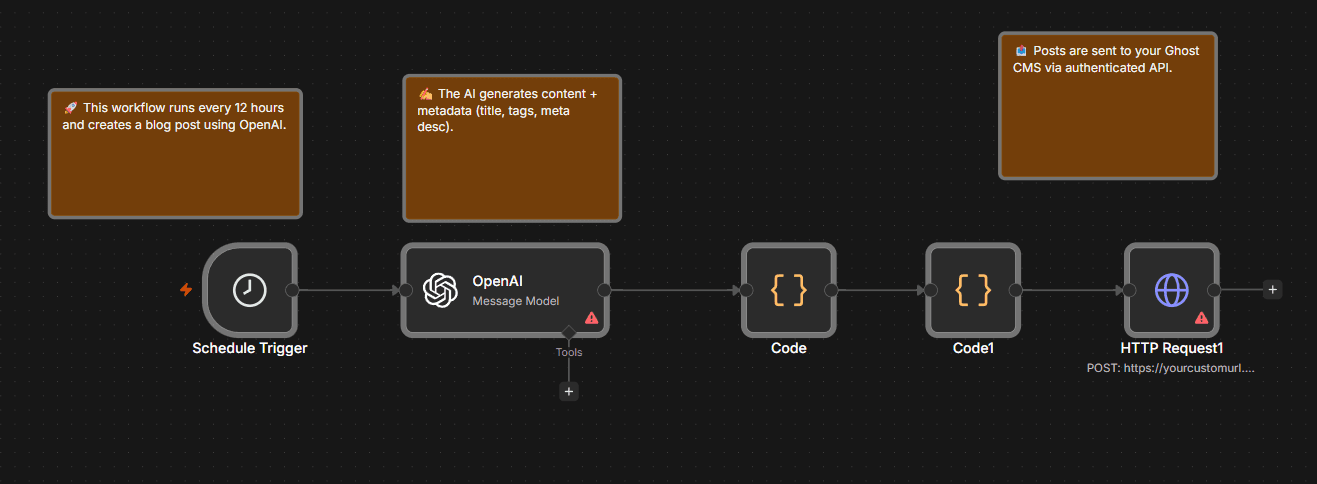1317x484 pixels.
Task: Click the 'POST: https://yourcustomurl....' subtitle
Action: coord(1171,368)
